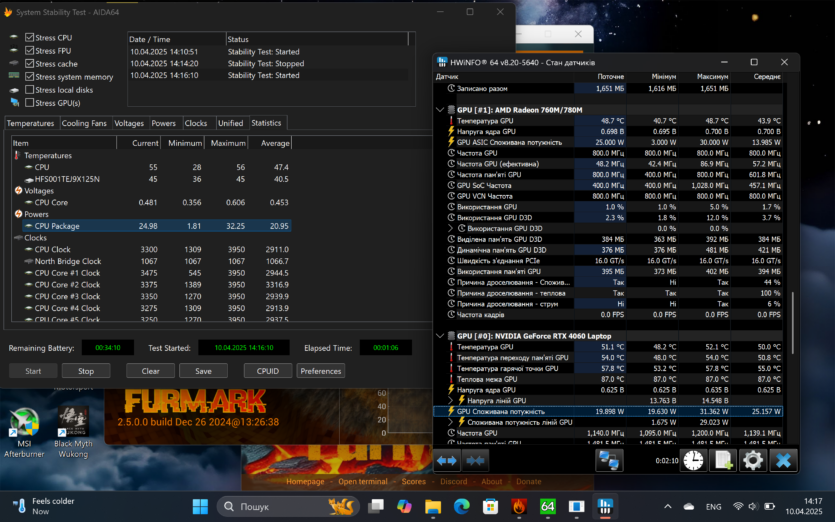
Task: Open Microsoft Store from the taskbar
Action: pos(490,507)
